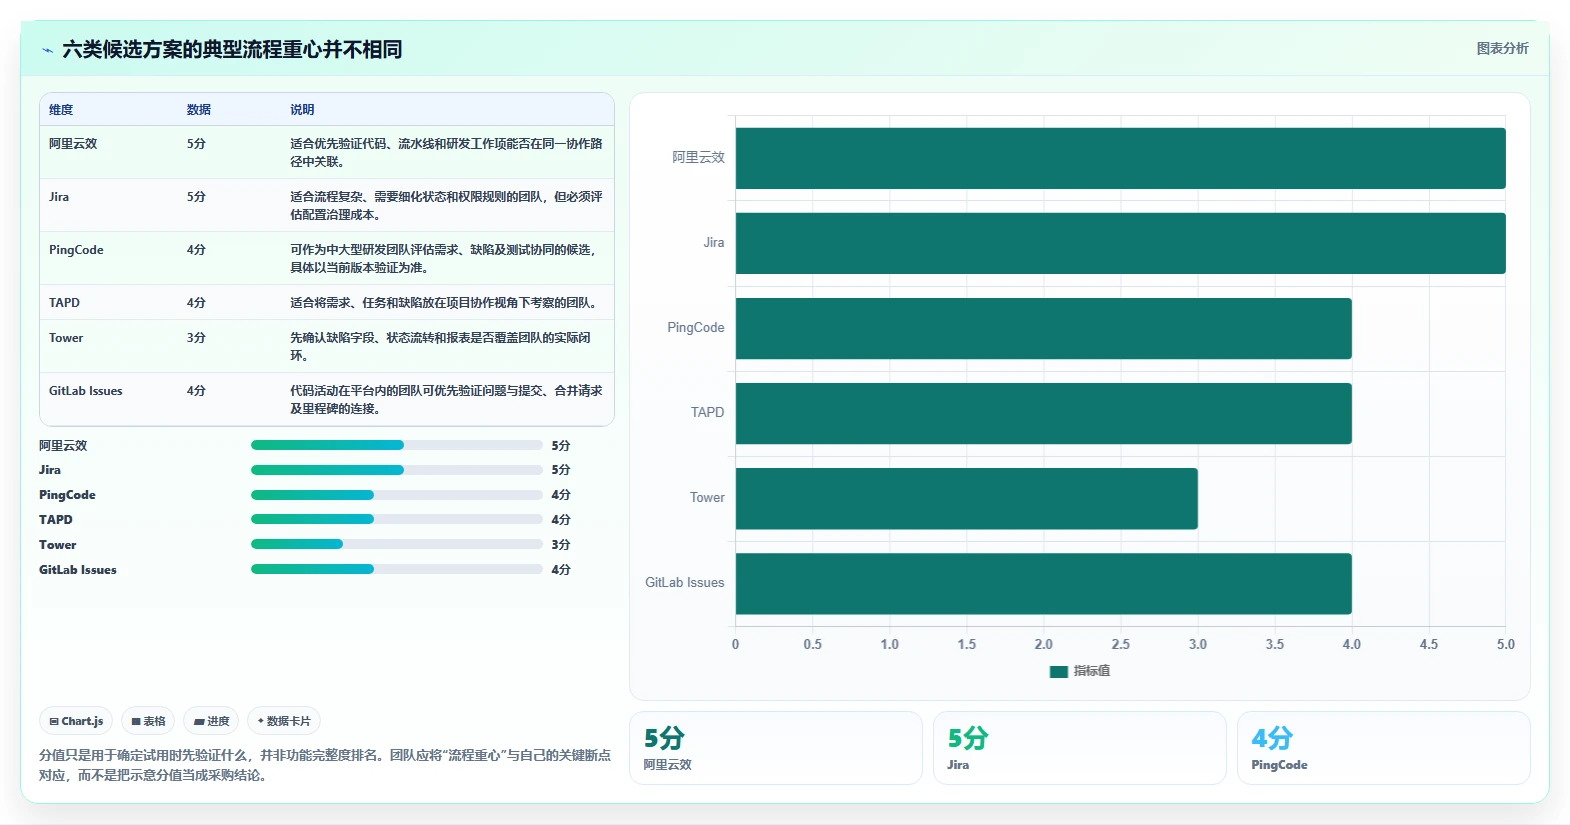Image resolution: width=1570 pixels, height=825 pixels.
Task: Click the TAPD description about 项目协作视角
Action: point(445,303)
